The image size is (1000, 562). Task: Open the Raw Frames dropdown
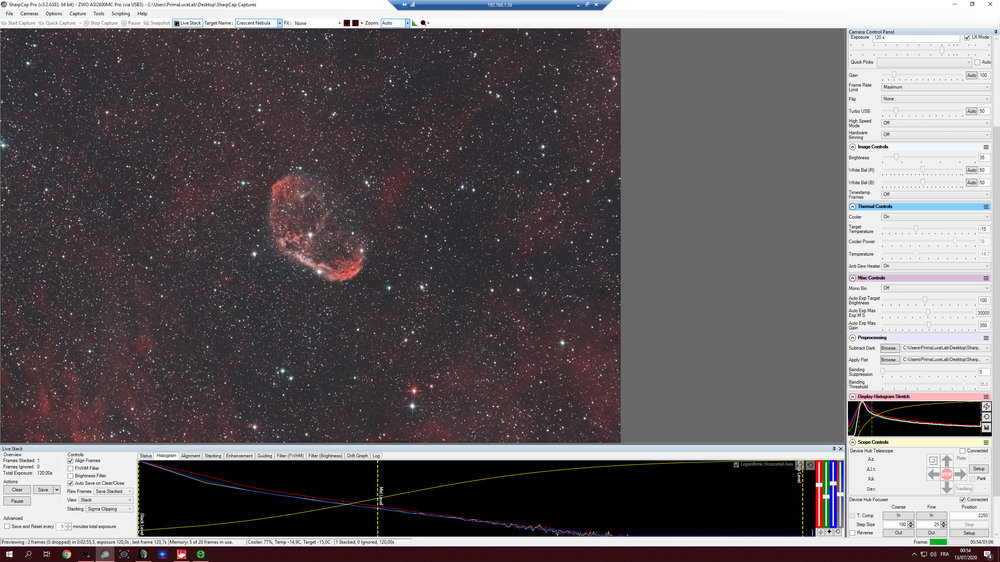(113, 491)
